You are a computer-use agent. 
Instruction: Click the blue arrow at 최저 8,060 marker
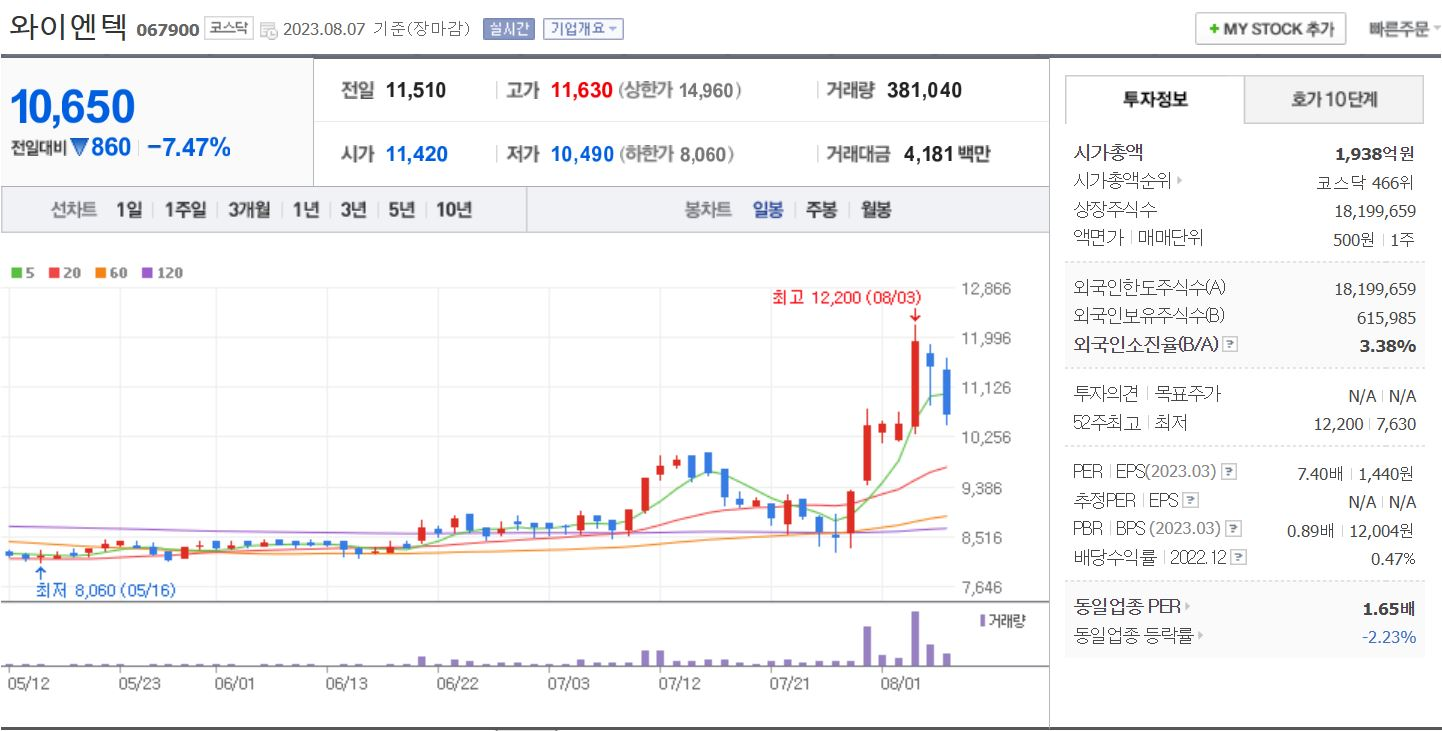click(x=40, y=573)
